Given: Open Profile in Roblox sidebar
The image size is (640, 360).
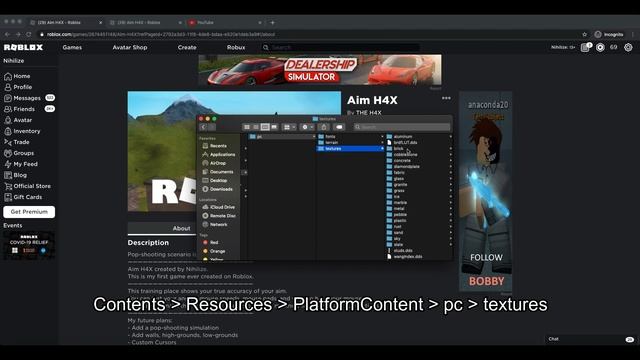Looking at the screenshot, I should coord(18,87).
